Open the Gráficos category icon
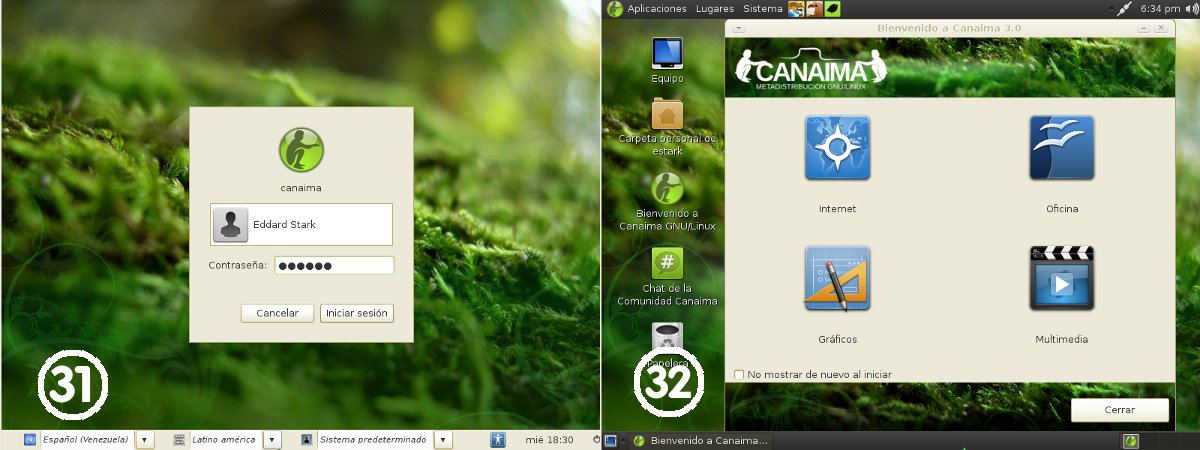The height and width of the screenshot is (450, 1200). [x=837, y=278]
